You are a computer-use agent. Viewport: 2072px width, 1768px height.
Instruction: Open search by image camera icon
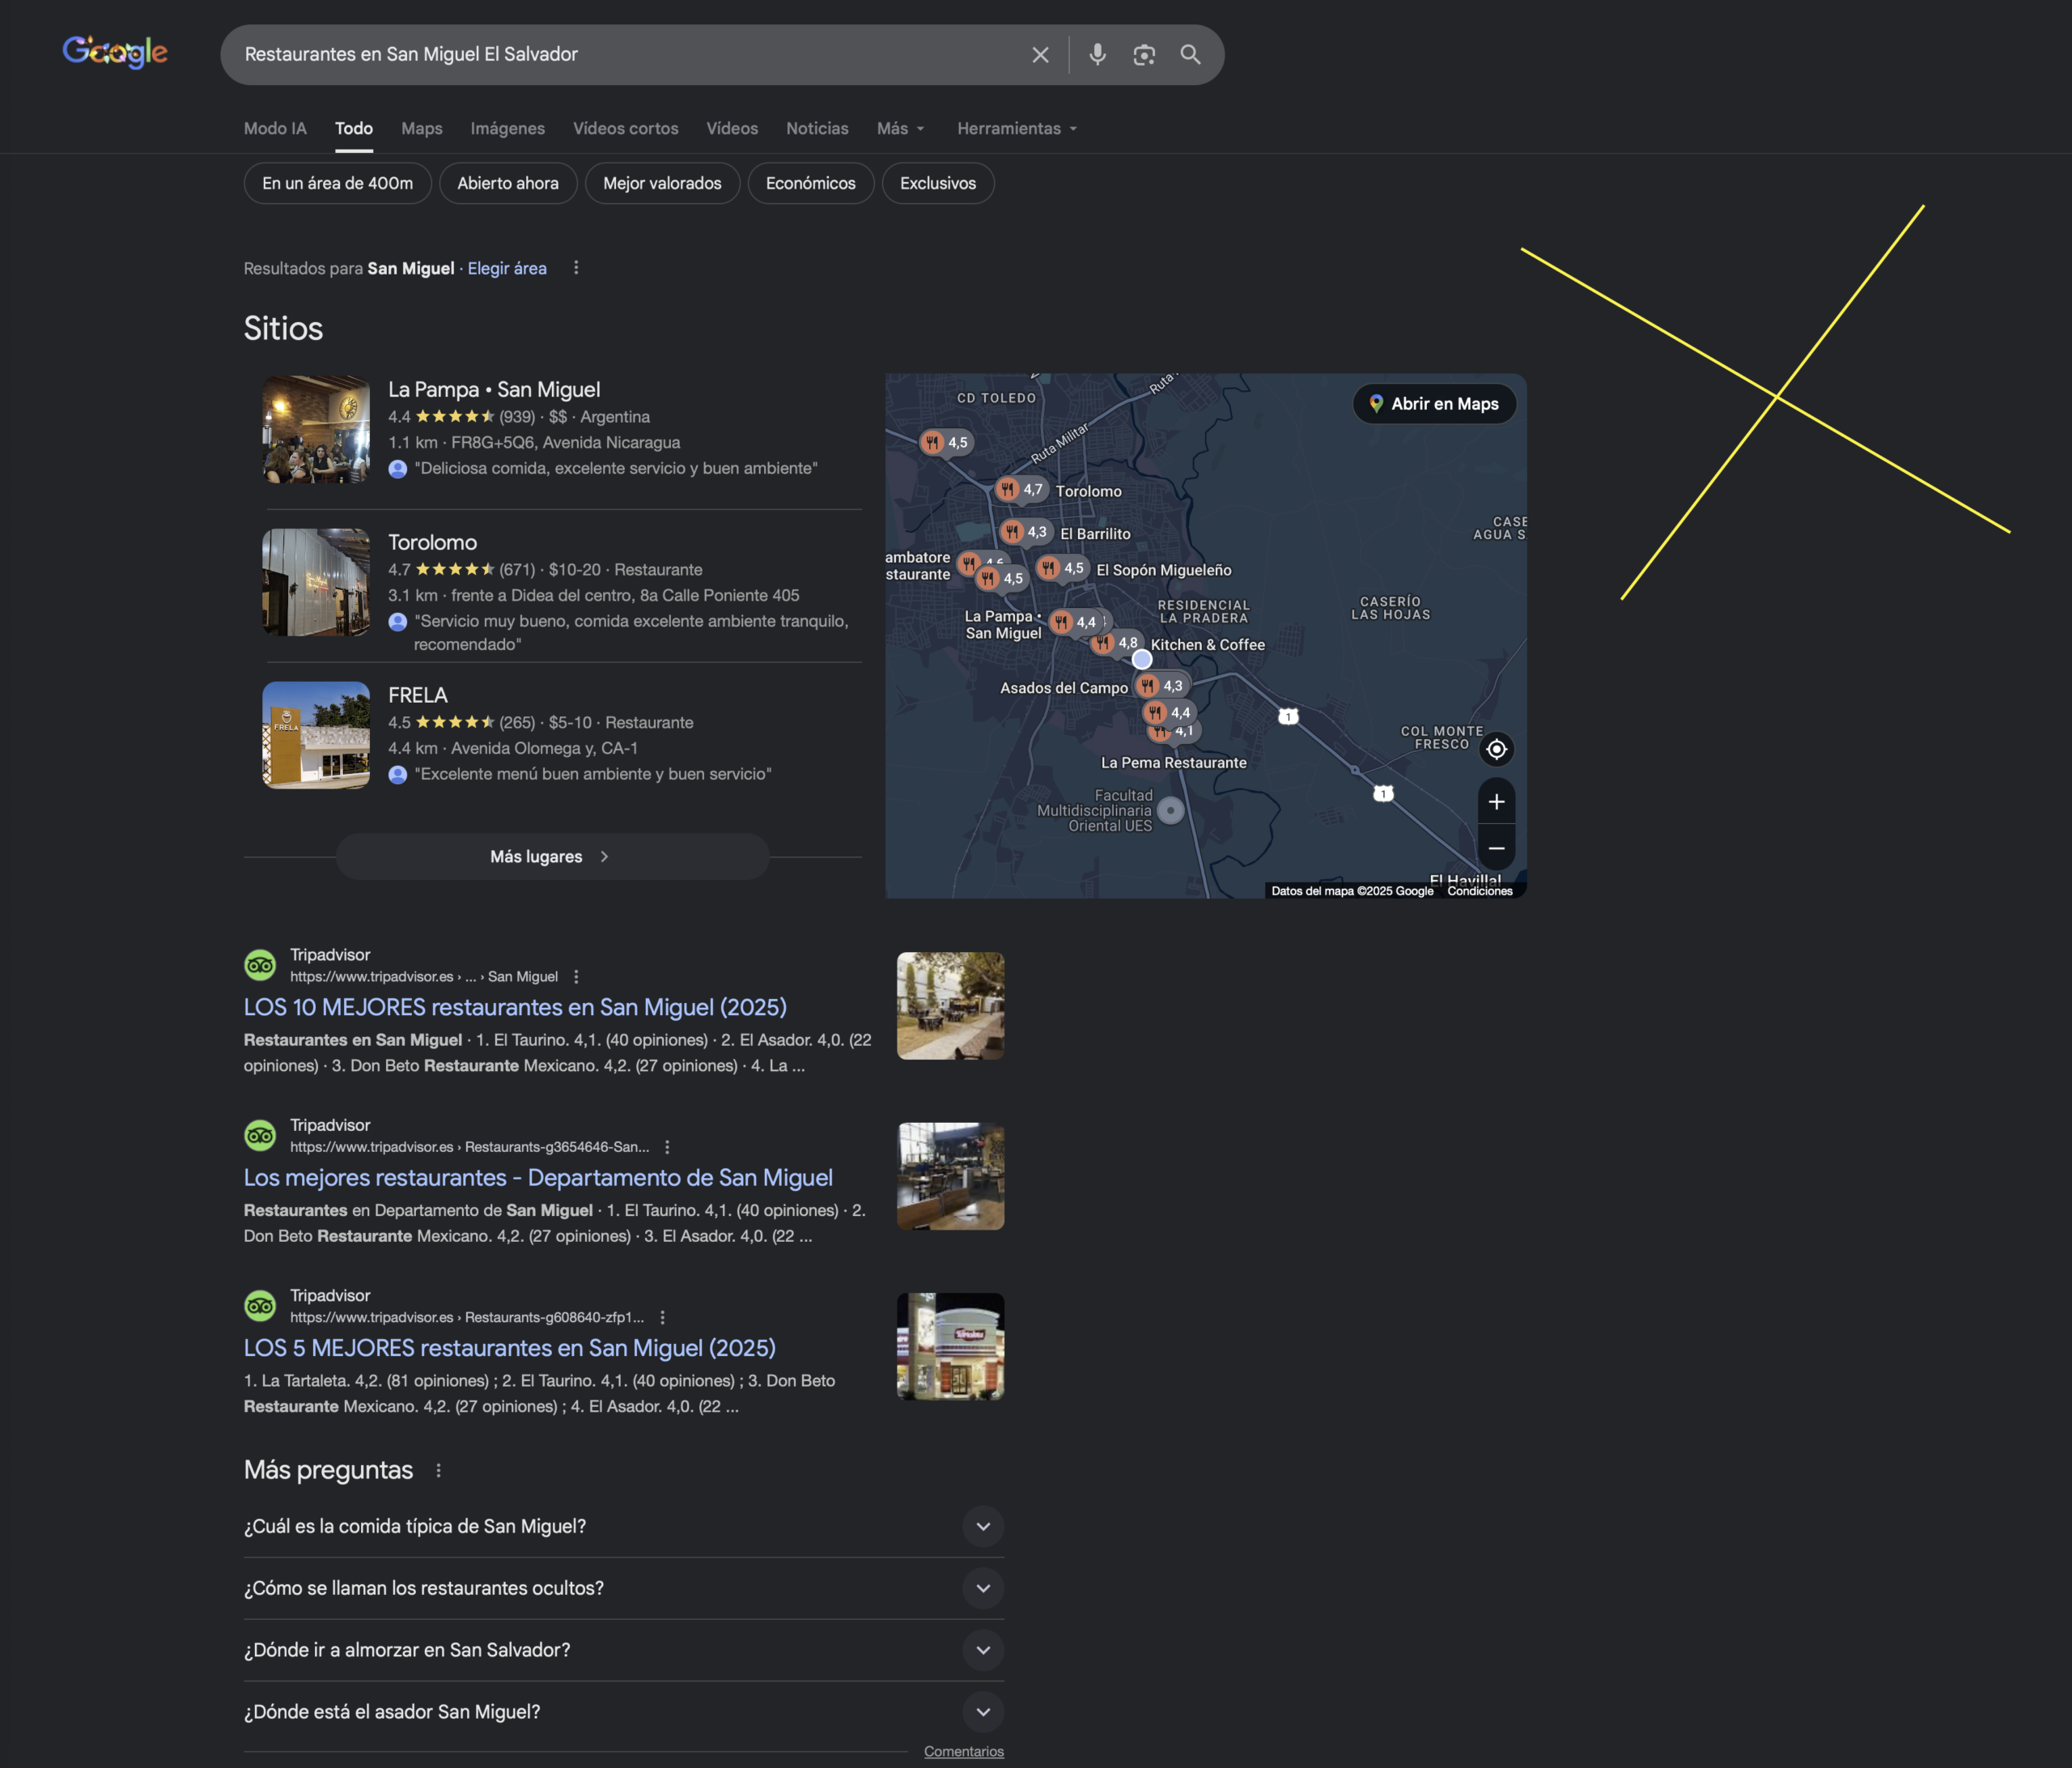(x=1144, y=55)
